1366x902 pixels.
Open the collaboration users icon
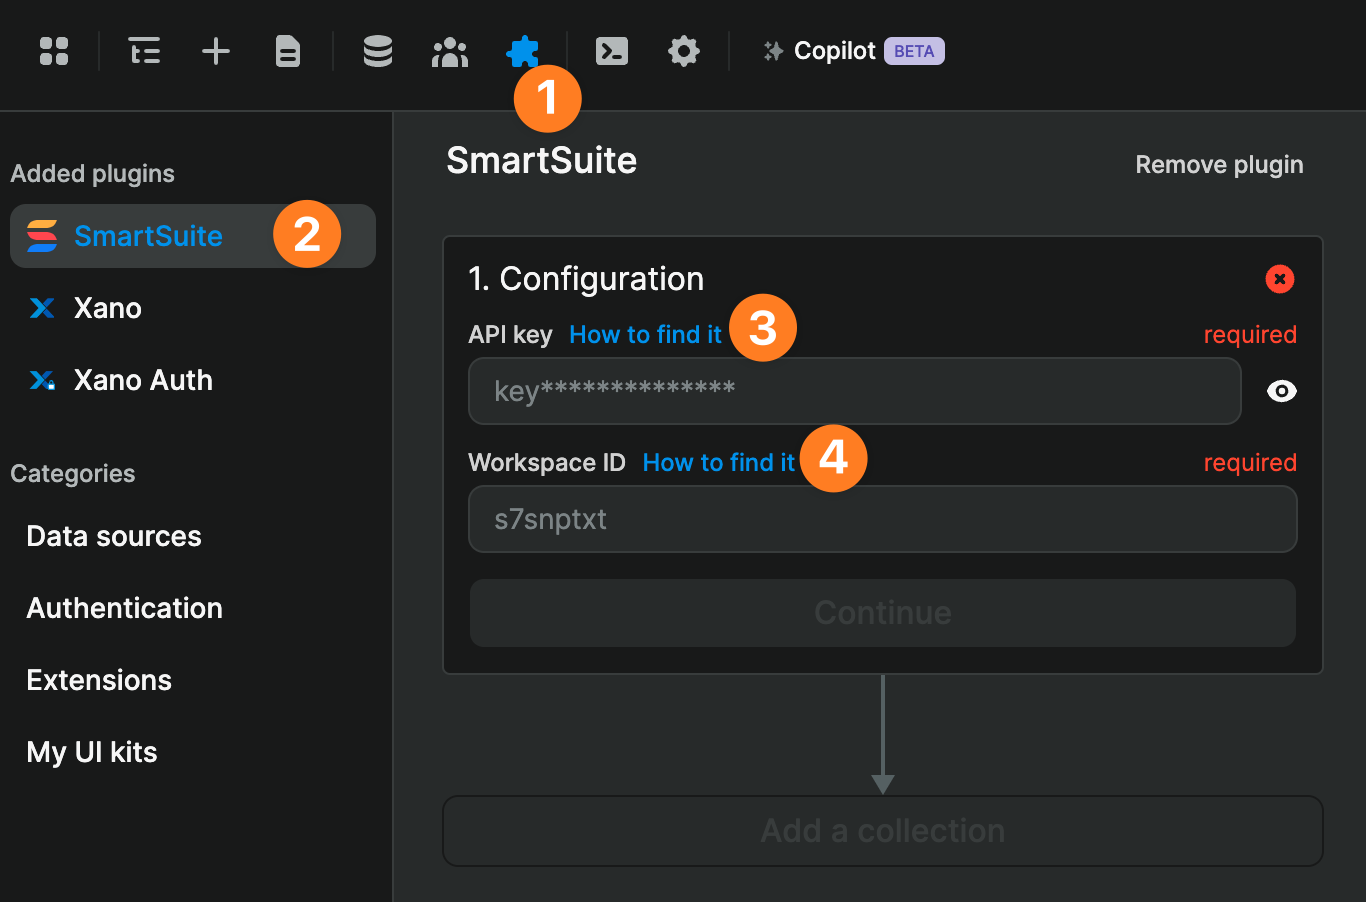tap(449, 51)
